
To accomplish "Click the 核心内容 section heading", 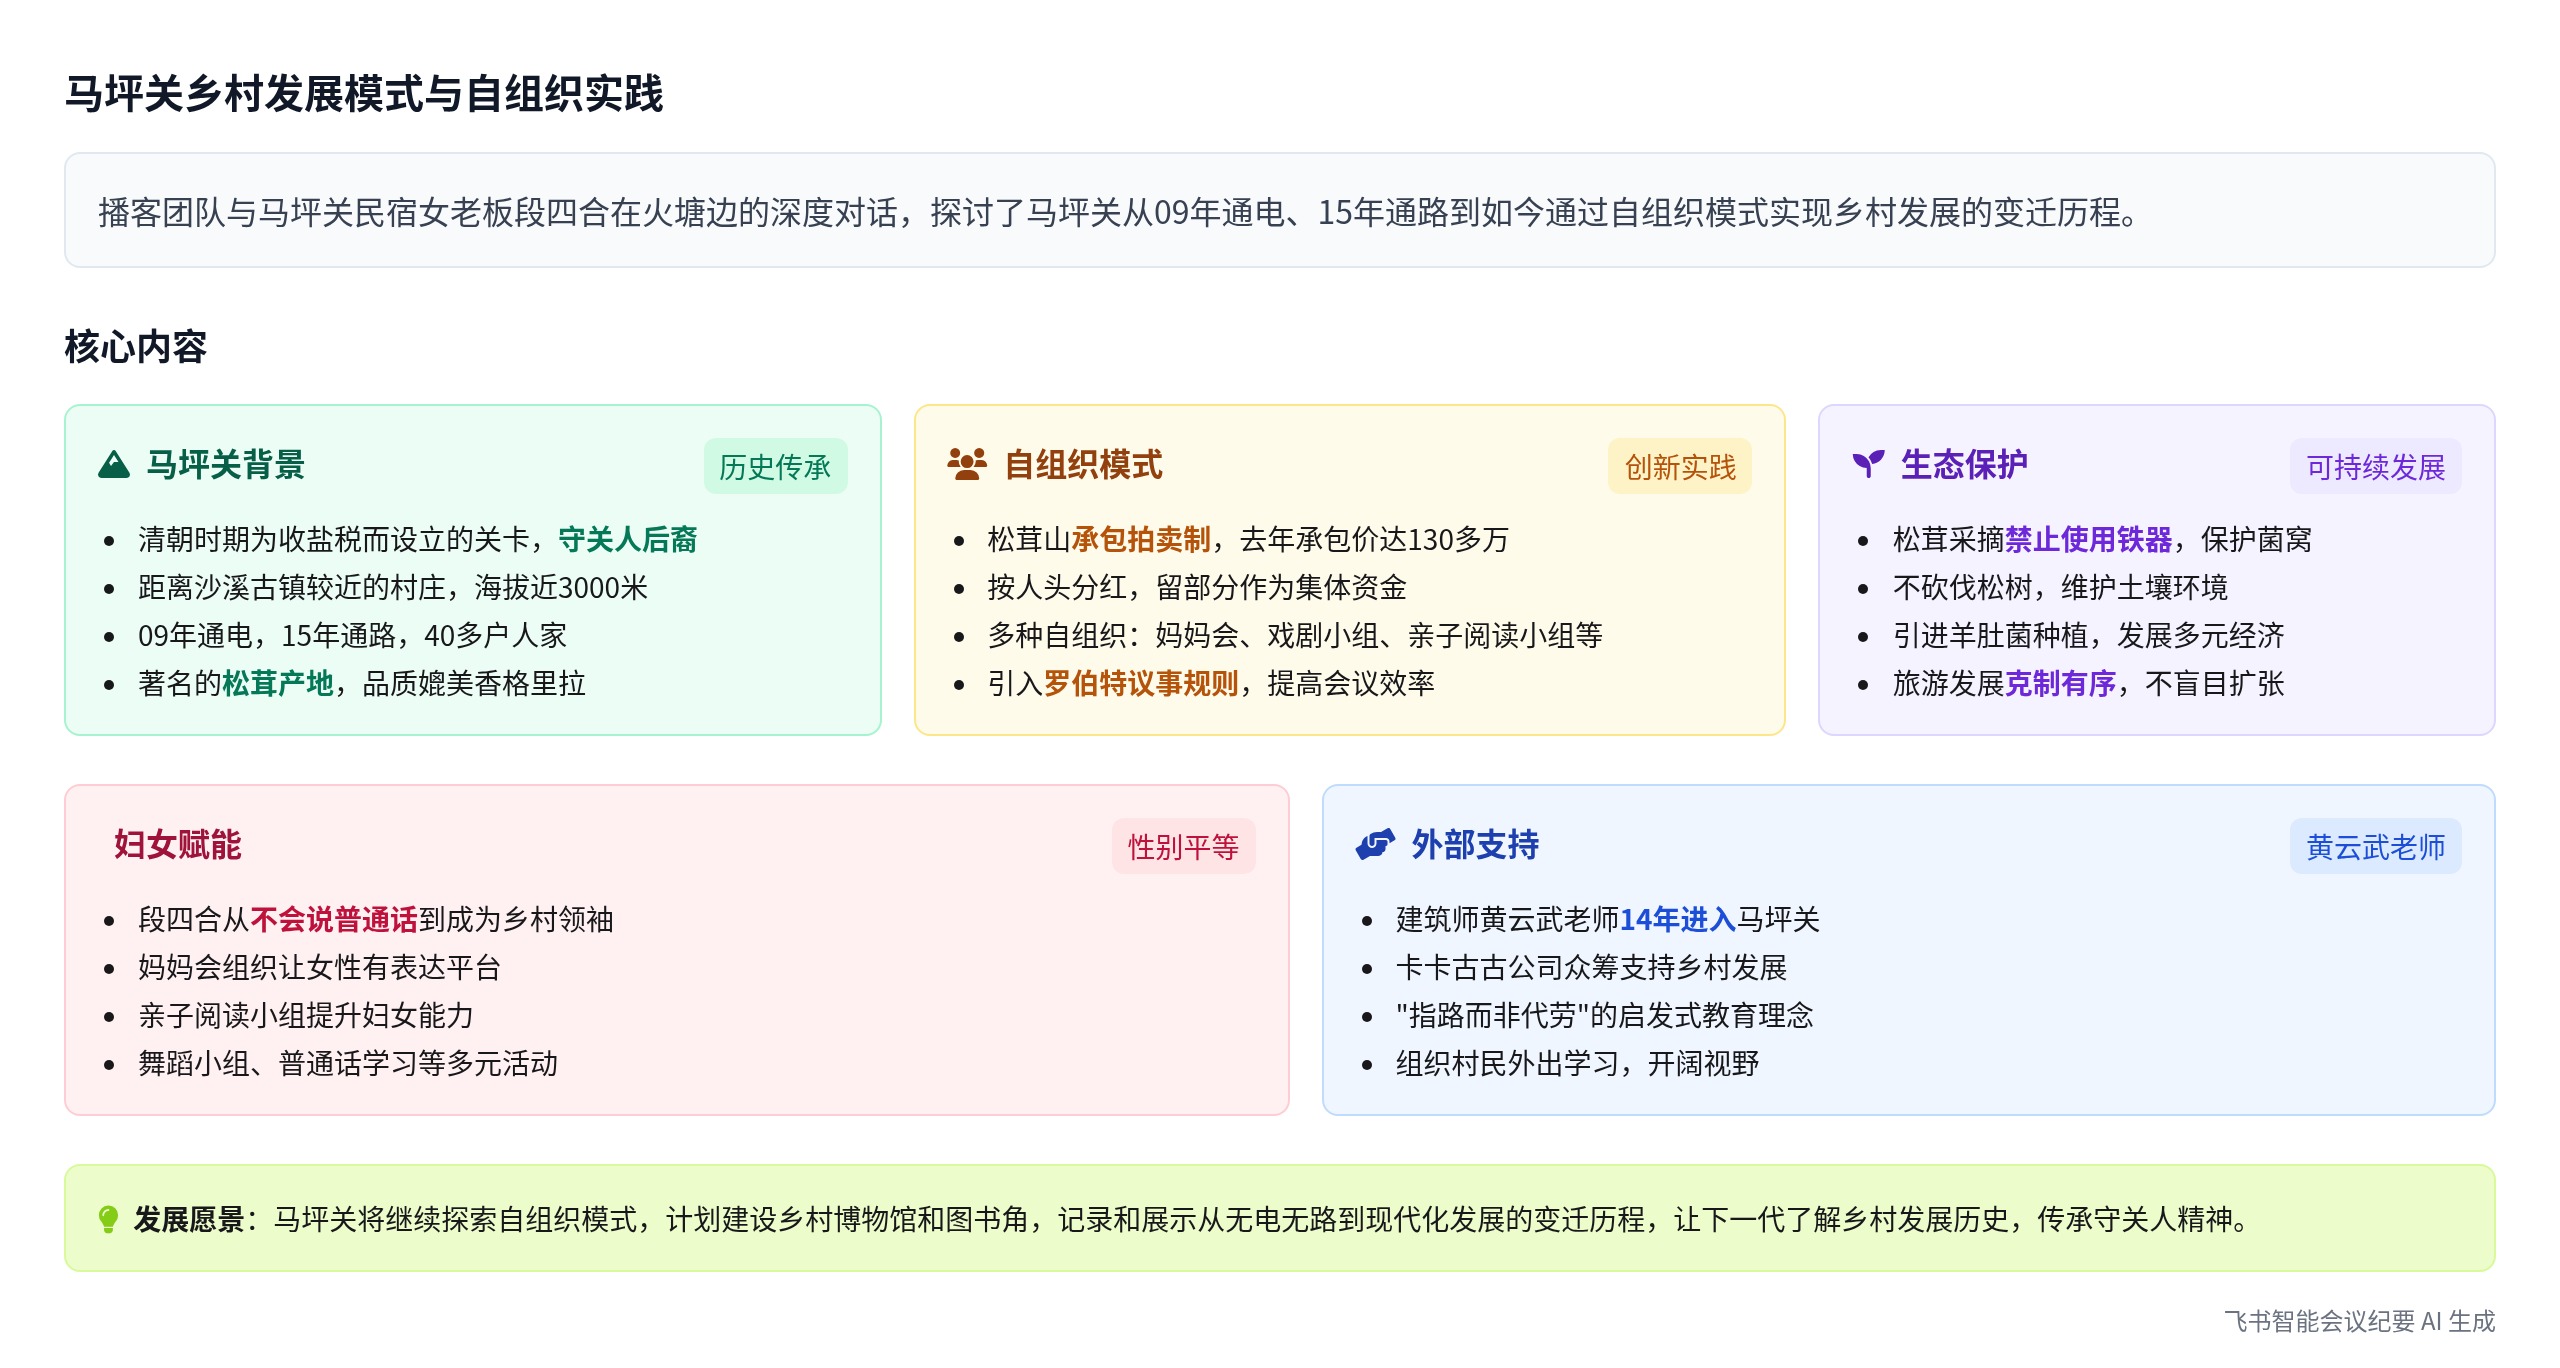I will pyautogui.click(x=136, y=347).
